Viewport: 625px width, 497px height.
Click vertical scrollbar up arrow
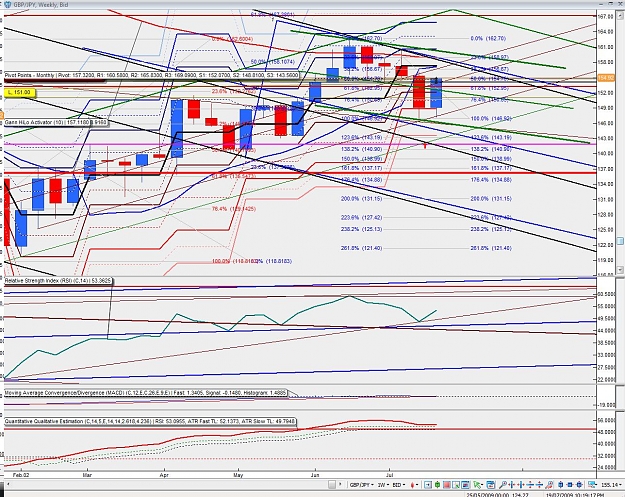pyautogui.click(x=620, y=15)
